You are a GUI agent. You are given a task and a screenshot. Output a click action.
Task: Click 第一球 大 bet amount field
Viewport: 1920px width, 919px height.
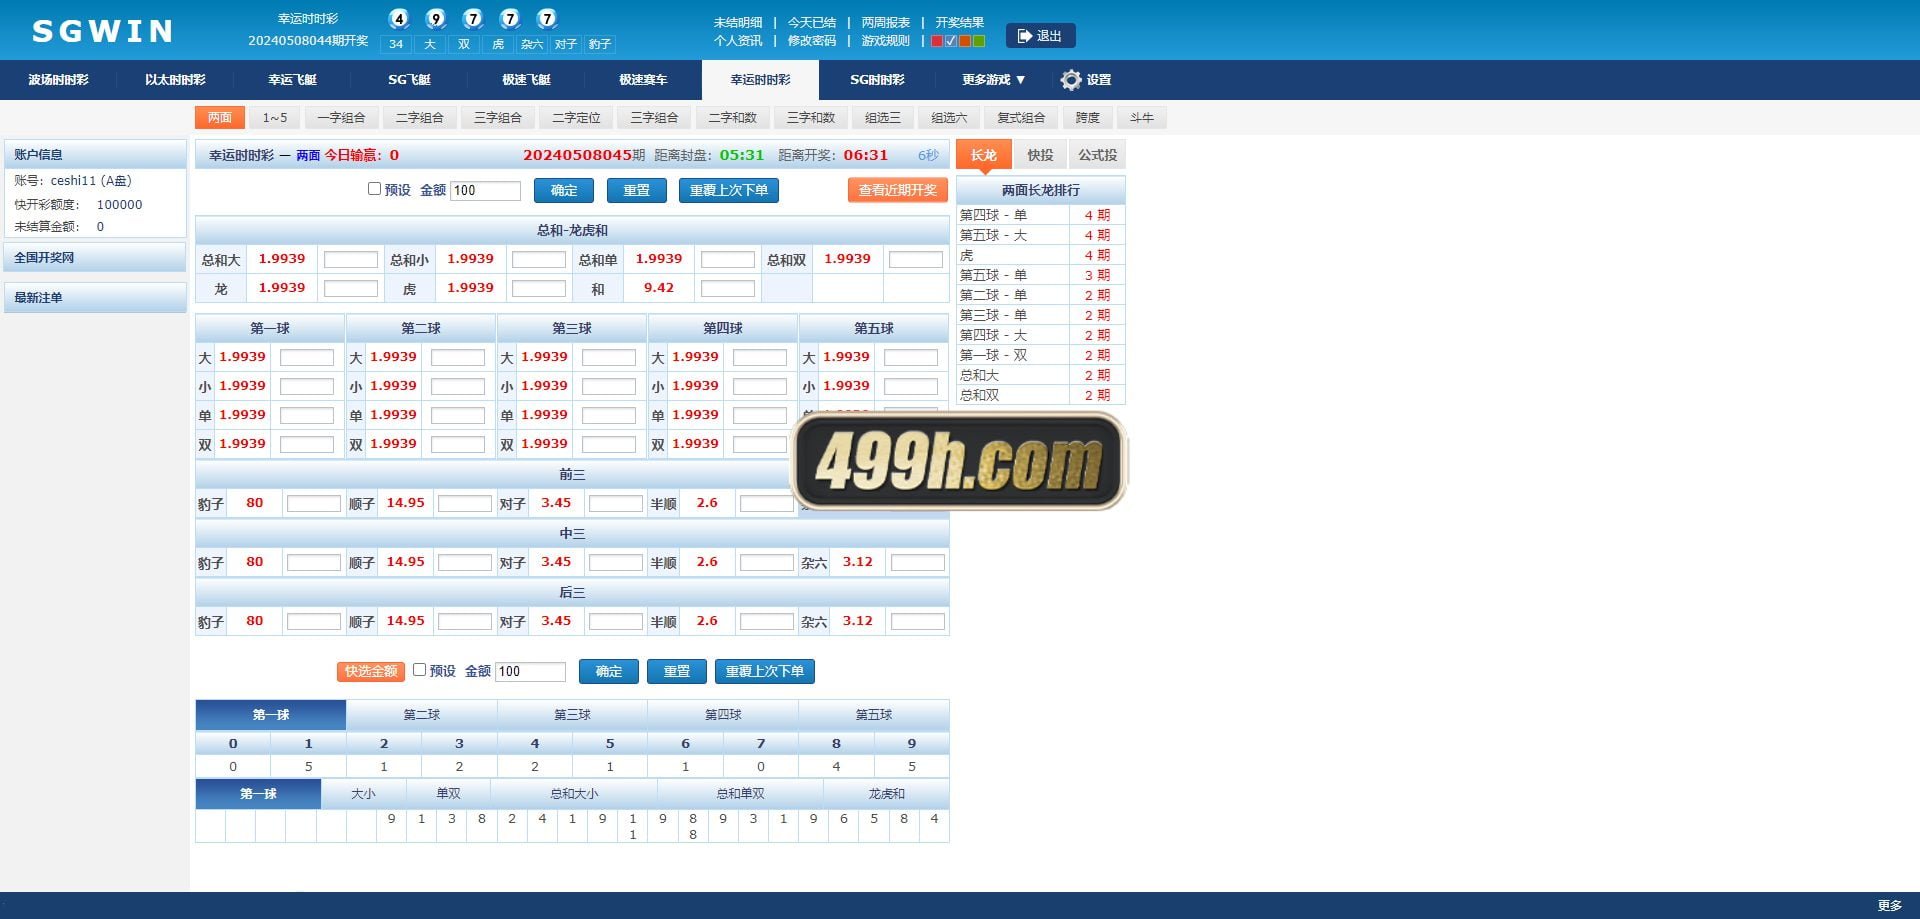coord(307,358)
